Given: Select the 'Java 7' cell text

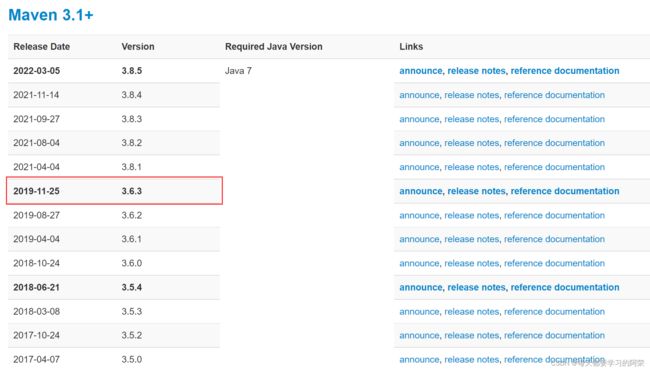Looking at the screenshot, I should pyautogui.click(x=238, y=71).
